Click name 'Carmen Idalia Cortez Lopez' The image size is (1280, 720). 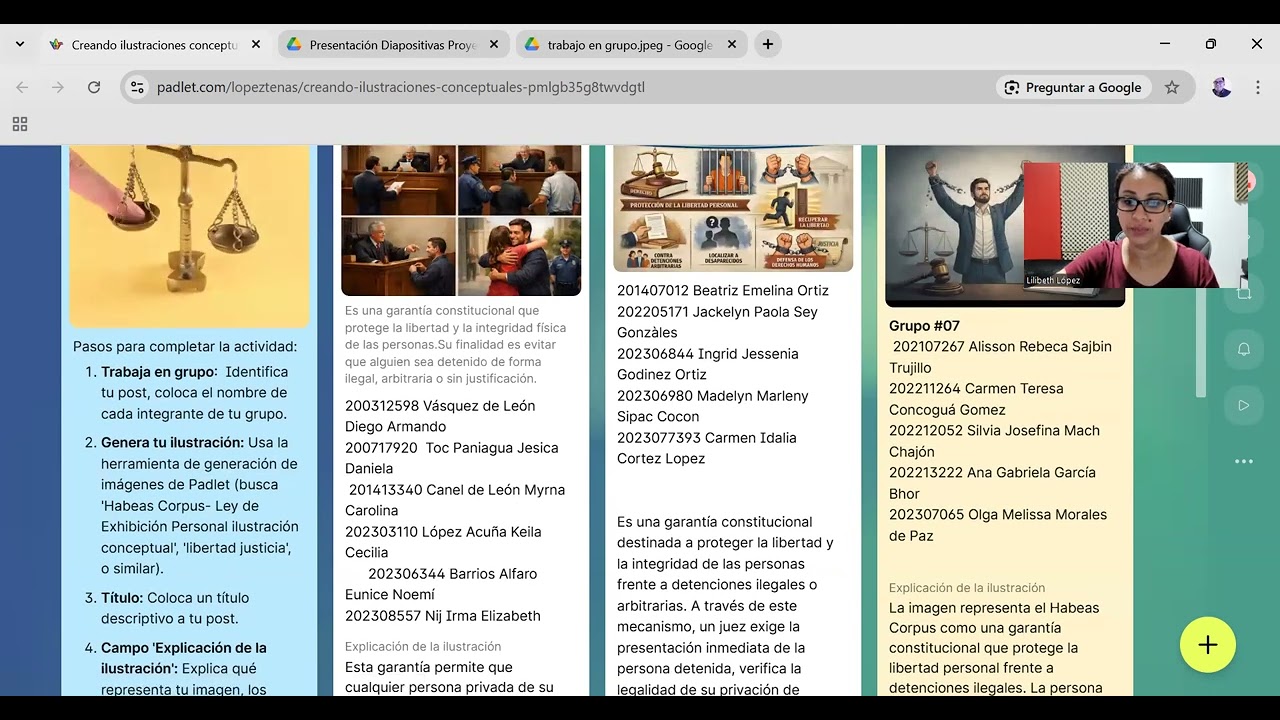click(x=707, y=448)
